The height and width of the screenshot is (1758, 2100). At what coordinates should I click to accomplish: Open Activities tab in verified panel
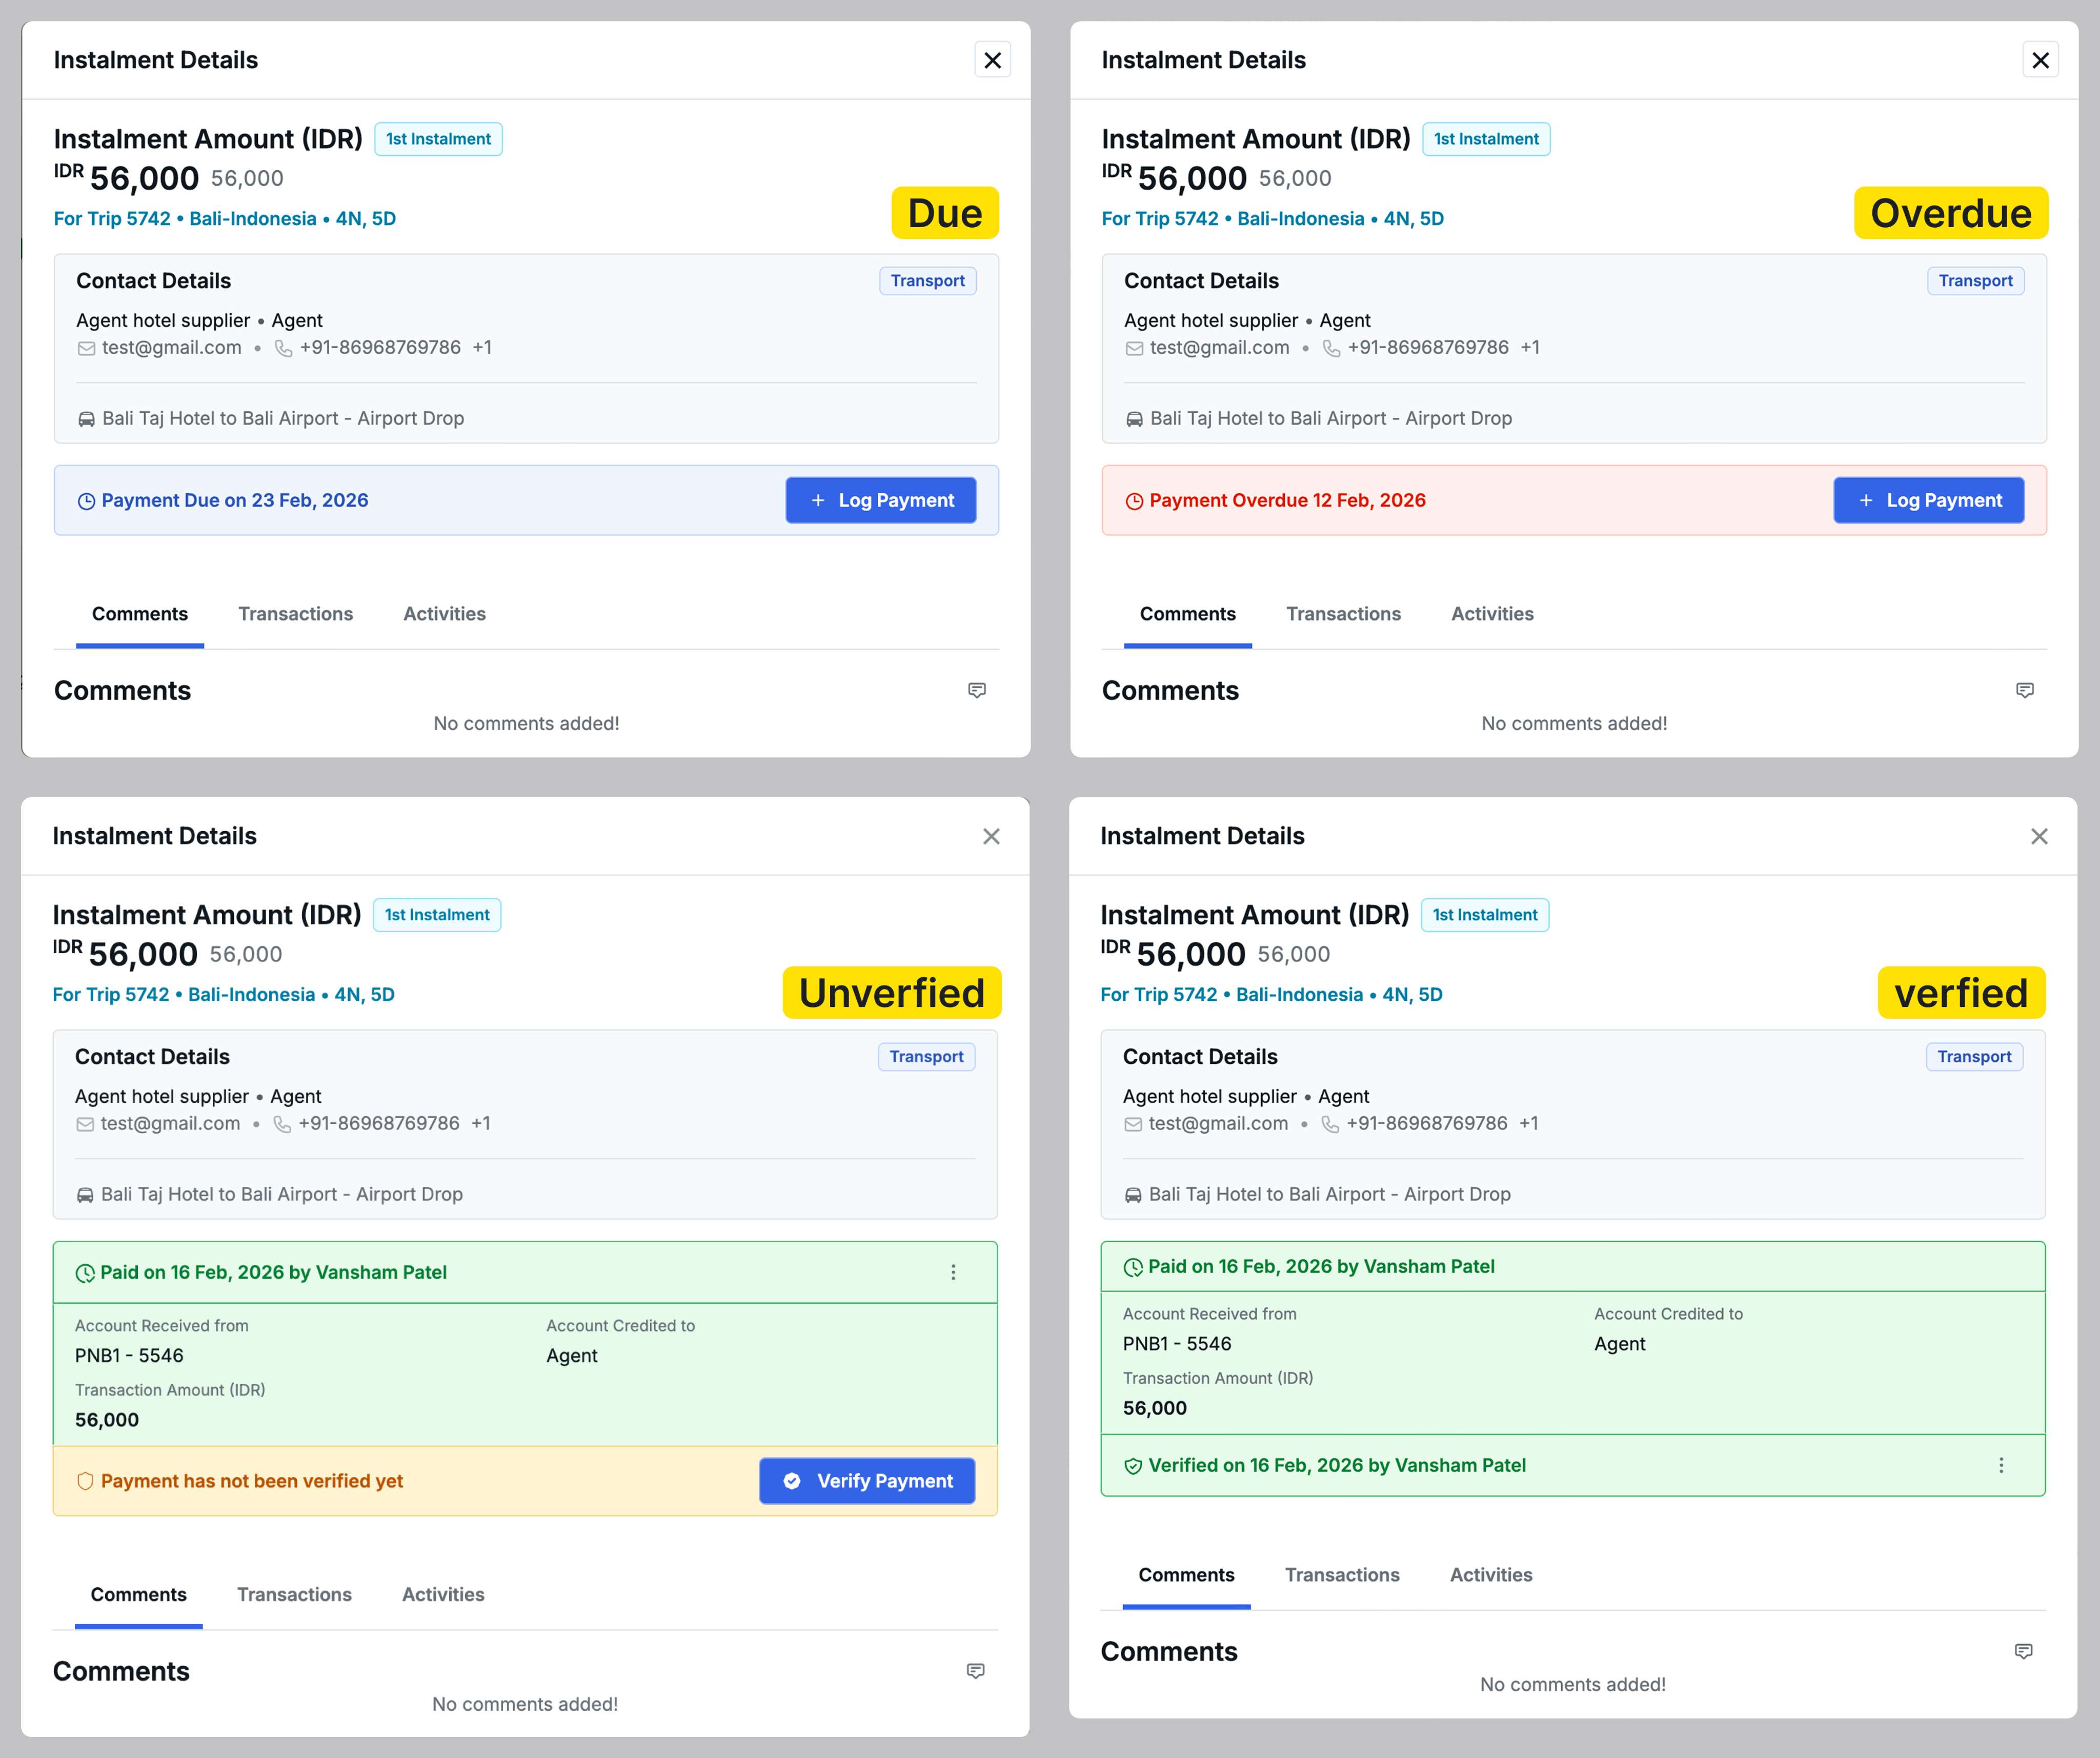[x=1491, y=1575]
